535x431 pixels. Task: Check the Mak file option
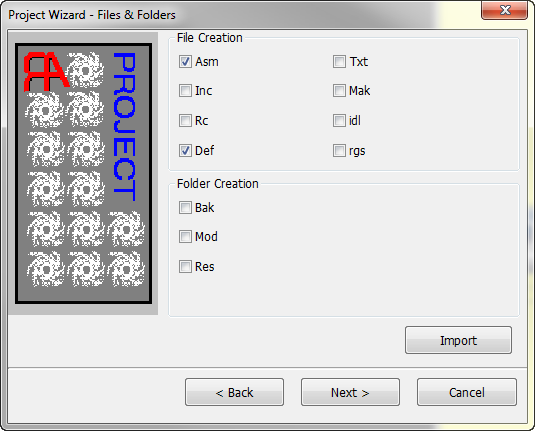339,91
